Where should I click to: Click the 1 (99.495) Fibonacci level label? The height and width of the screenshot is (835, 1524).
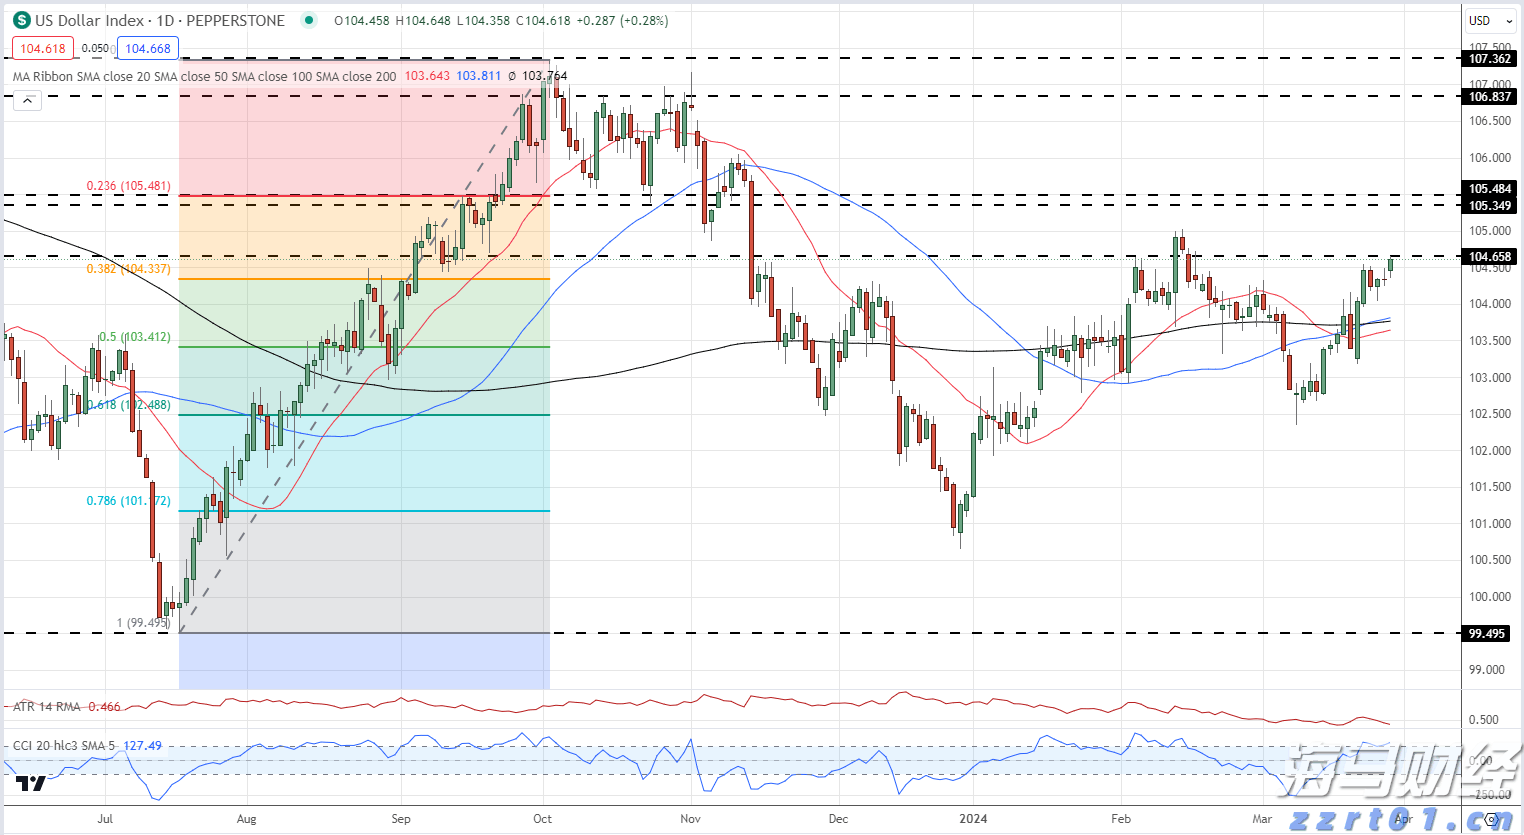[x=143, y=623]
